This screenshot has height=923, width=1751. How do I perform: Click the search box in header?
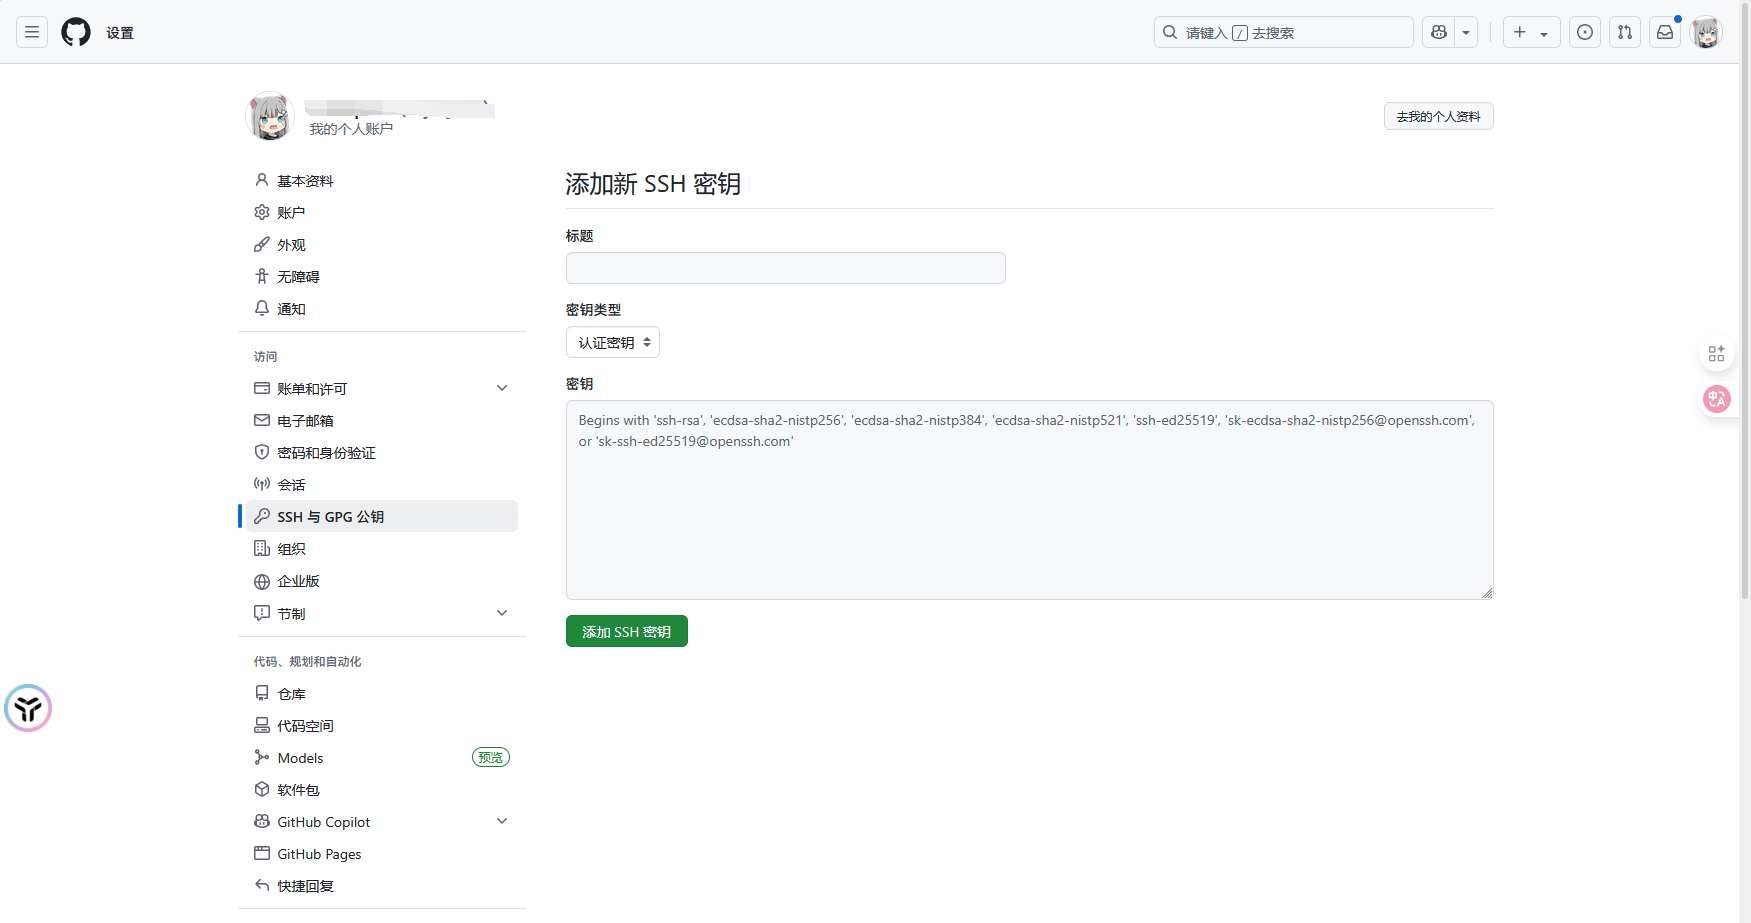1283,32
